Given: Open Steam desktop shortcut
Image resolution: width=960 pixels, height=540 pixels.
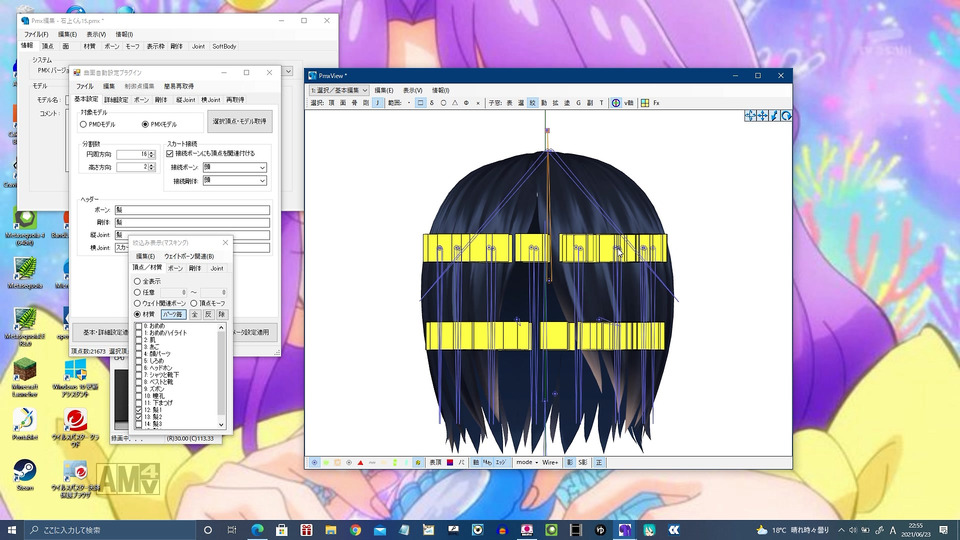Looking at the screenshot, I should point(25,475).
